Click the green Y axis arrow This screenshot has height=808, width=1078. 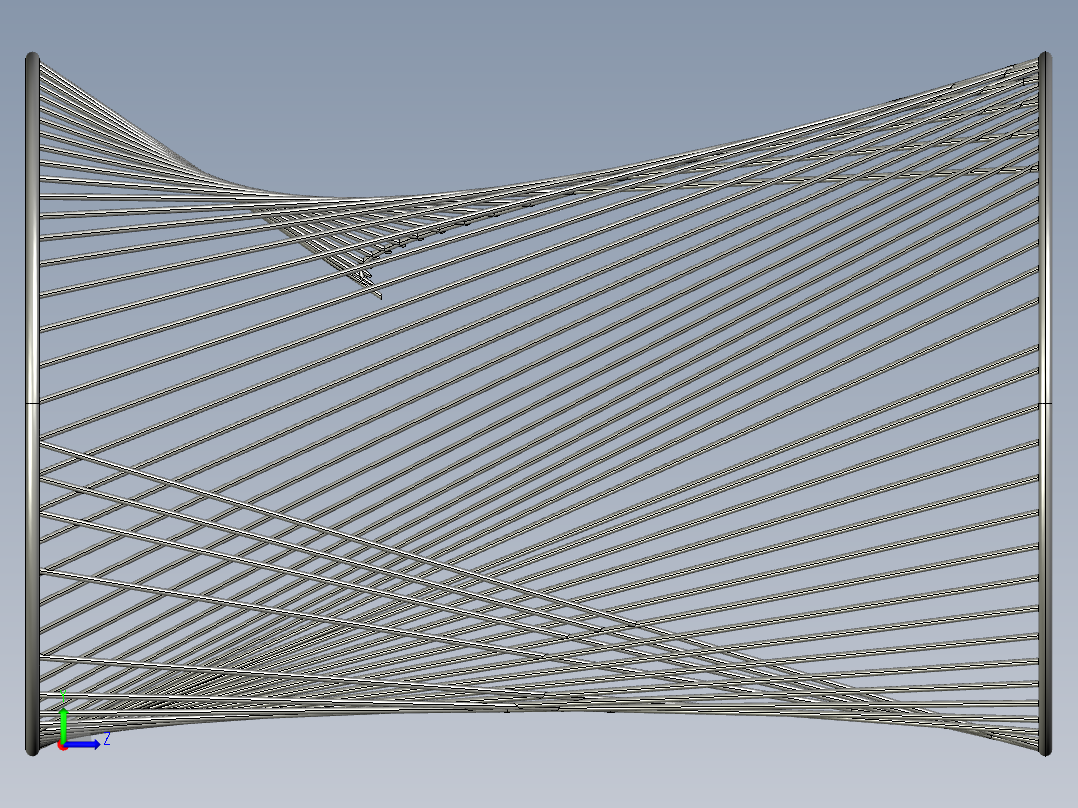point(63,725)
